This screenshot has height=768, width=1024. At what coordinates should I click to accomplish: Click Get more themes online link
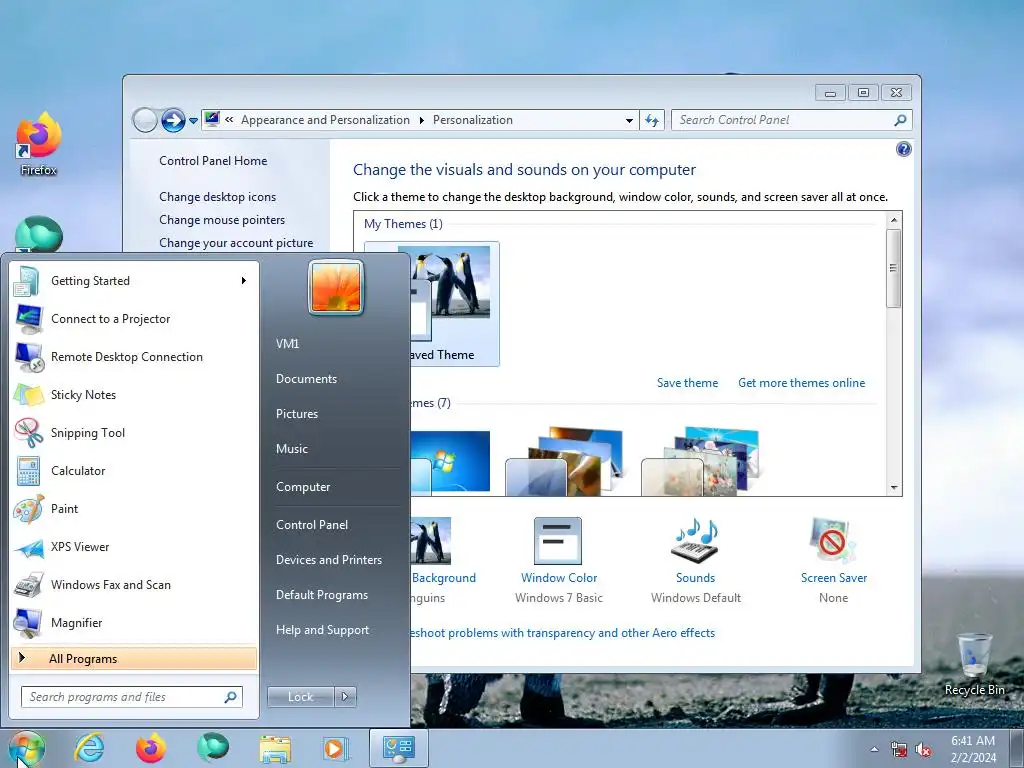click(801, 383)
